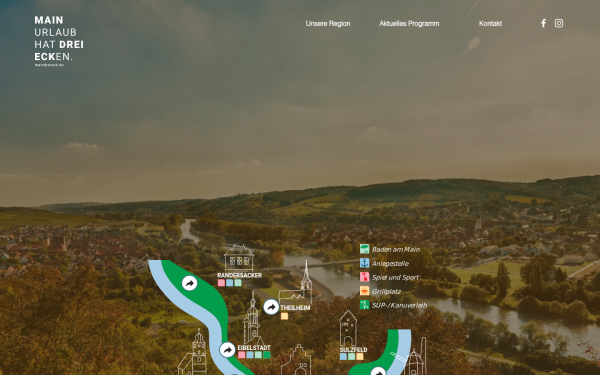Click the pink square under Randersacker
This screenshot has height=375, width=600.
[x=221, y=283]
